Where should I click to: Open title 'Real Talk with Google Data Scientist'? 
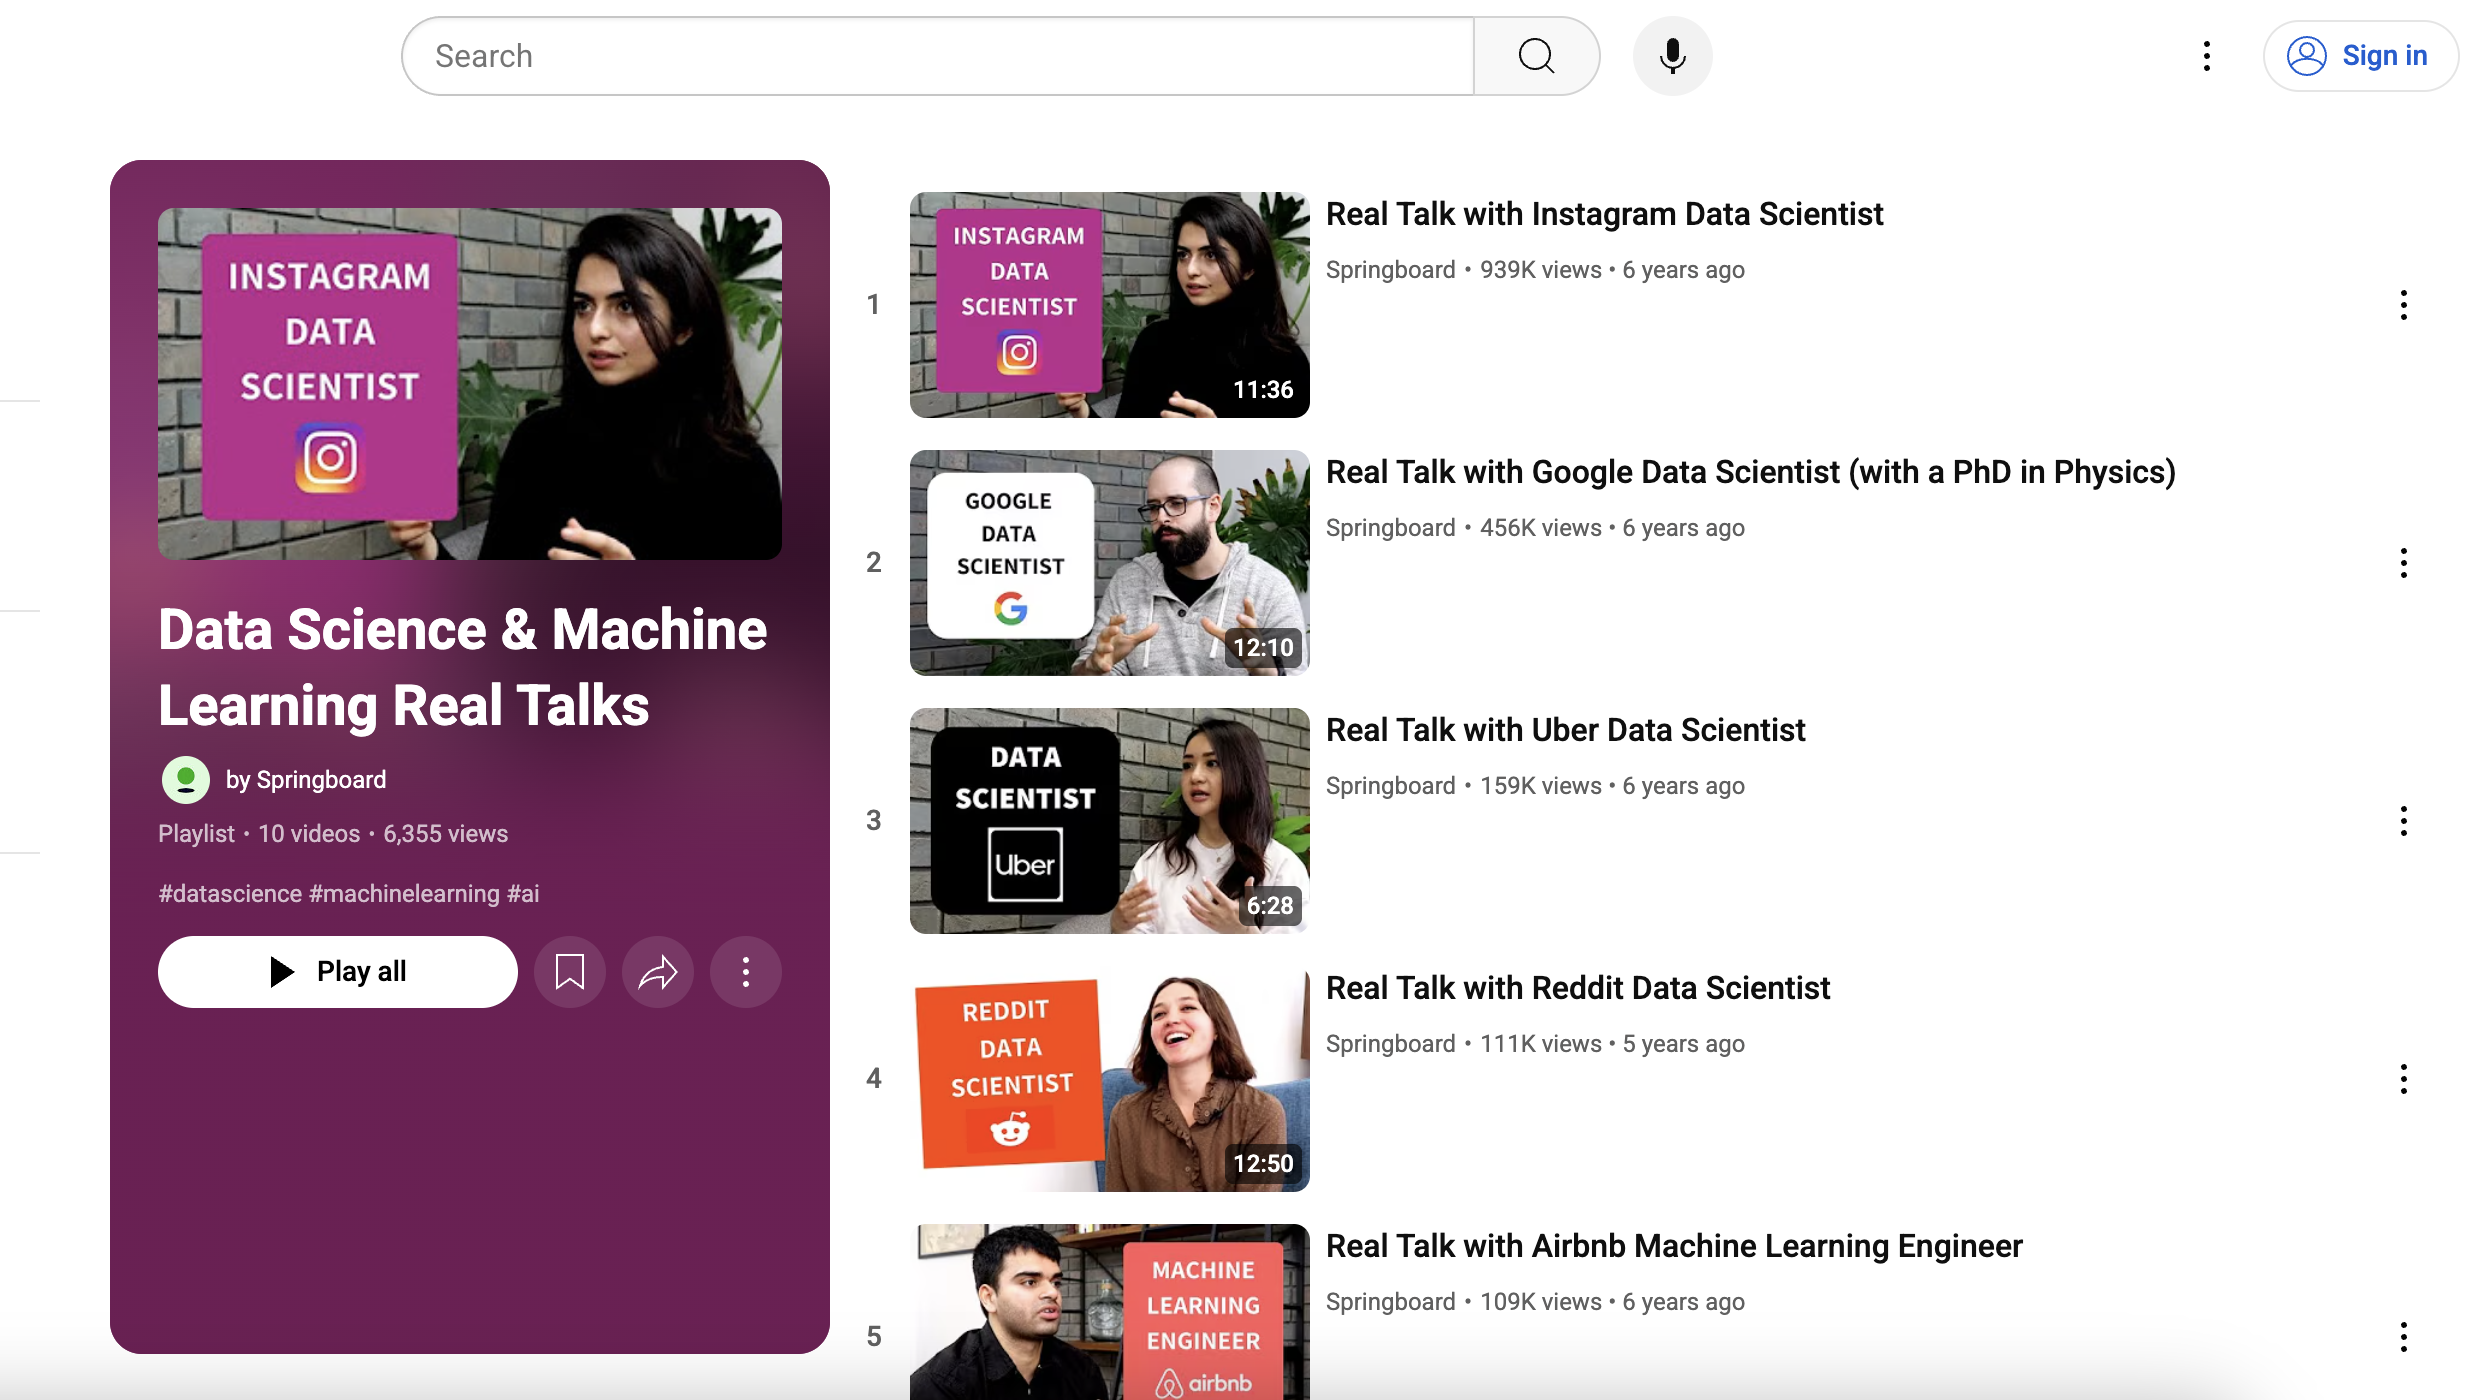coord(1751,472)
